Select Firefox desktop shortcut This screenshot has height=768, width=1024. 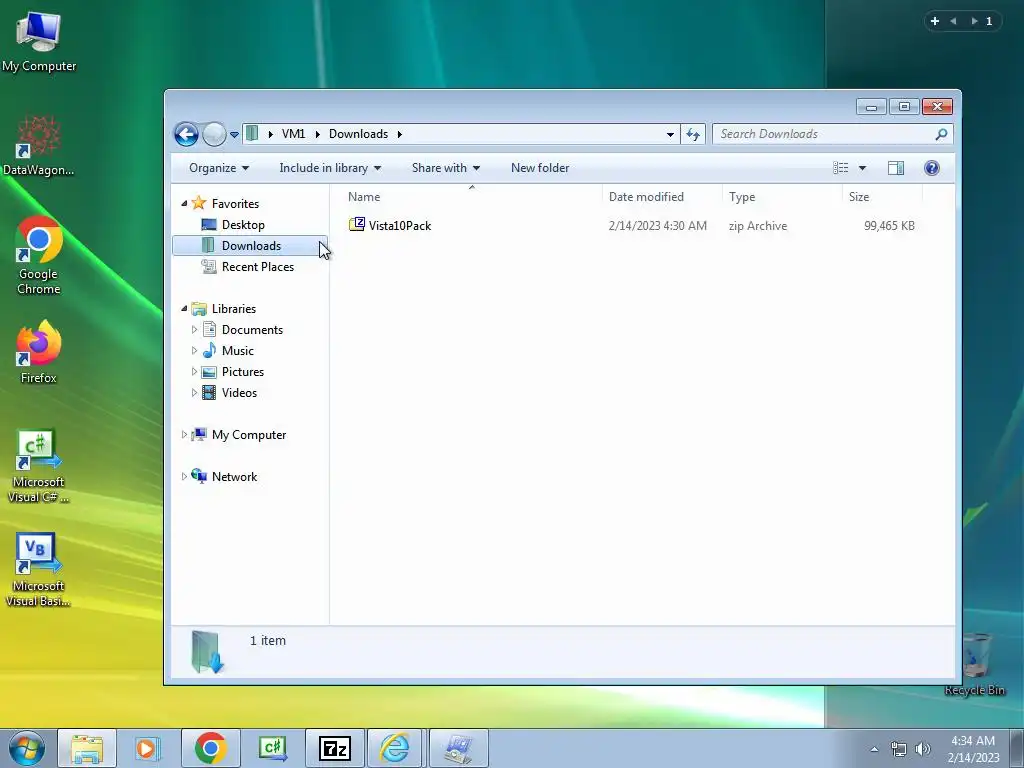coord(39,353)
